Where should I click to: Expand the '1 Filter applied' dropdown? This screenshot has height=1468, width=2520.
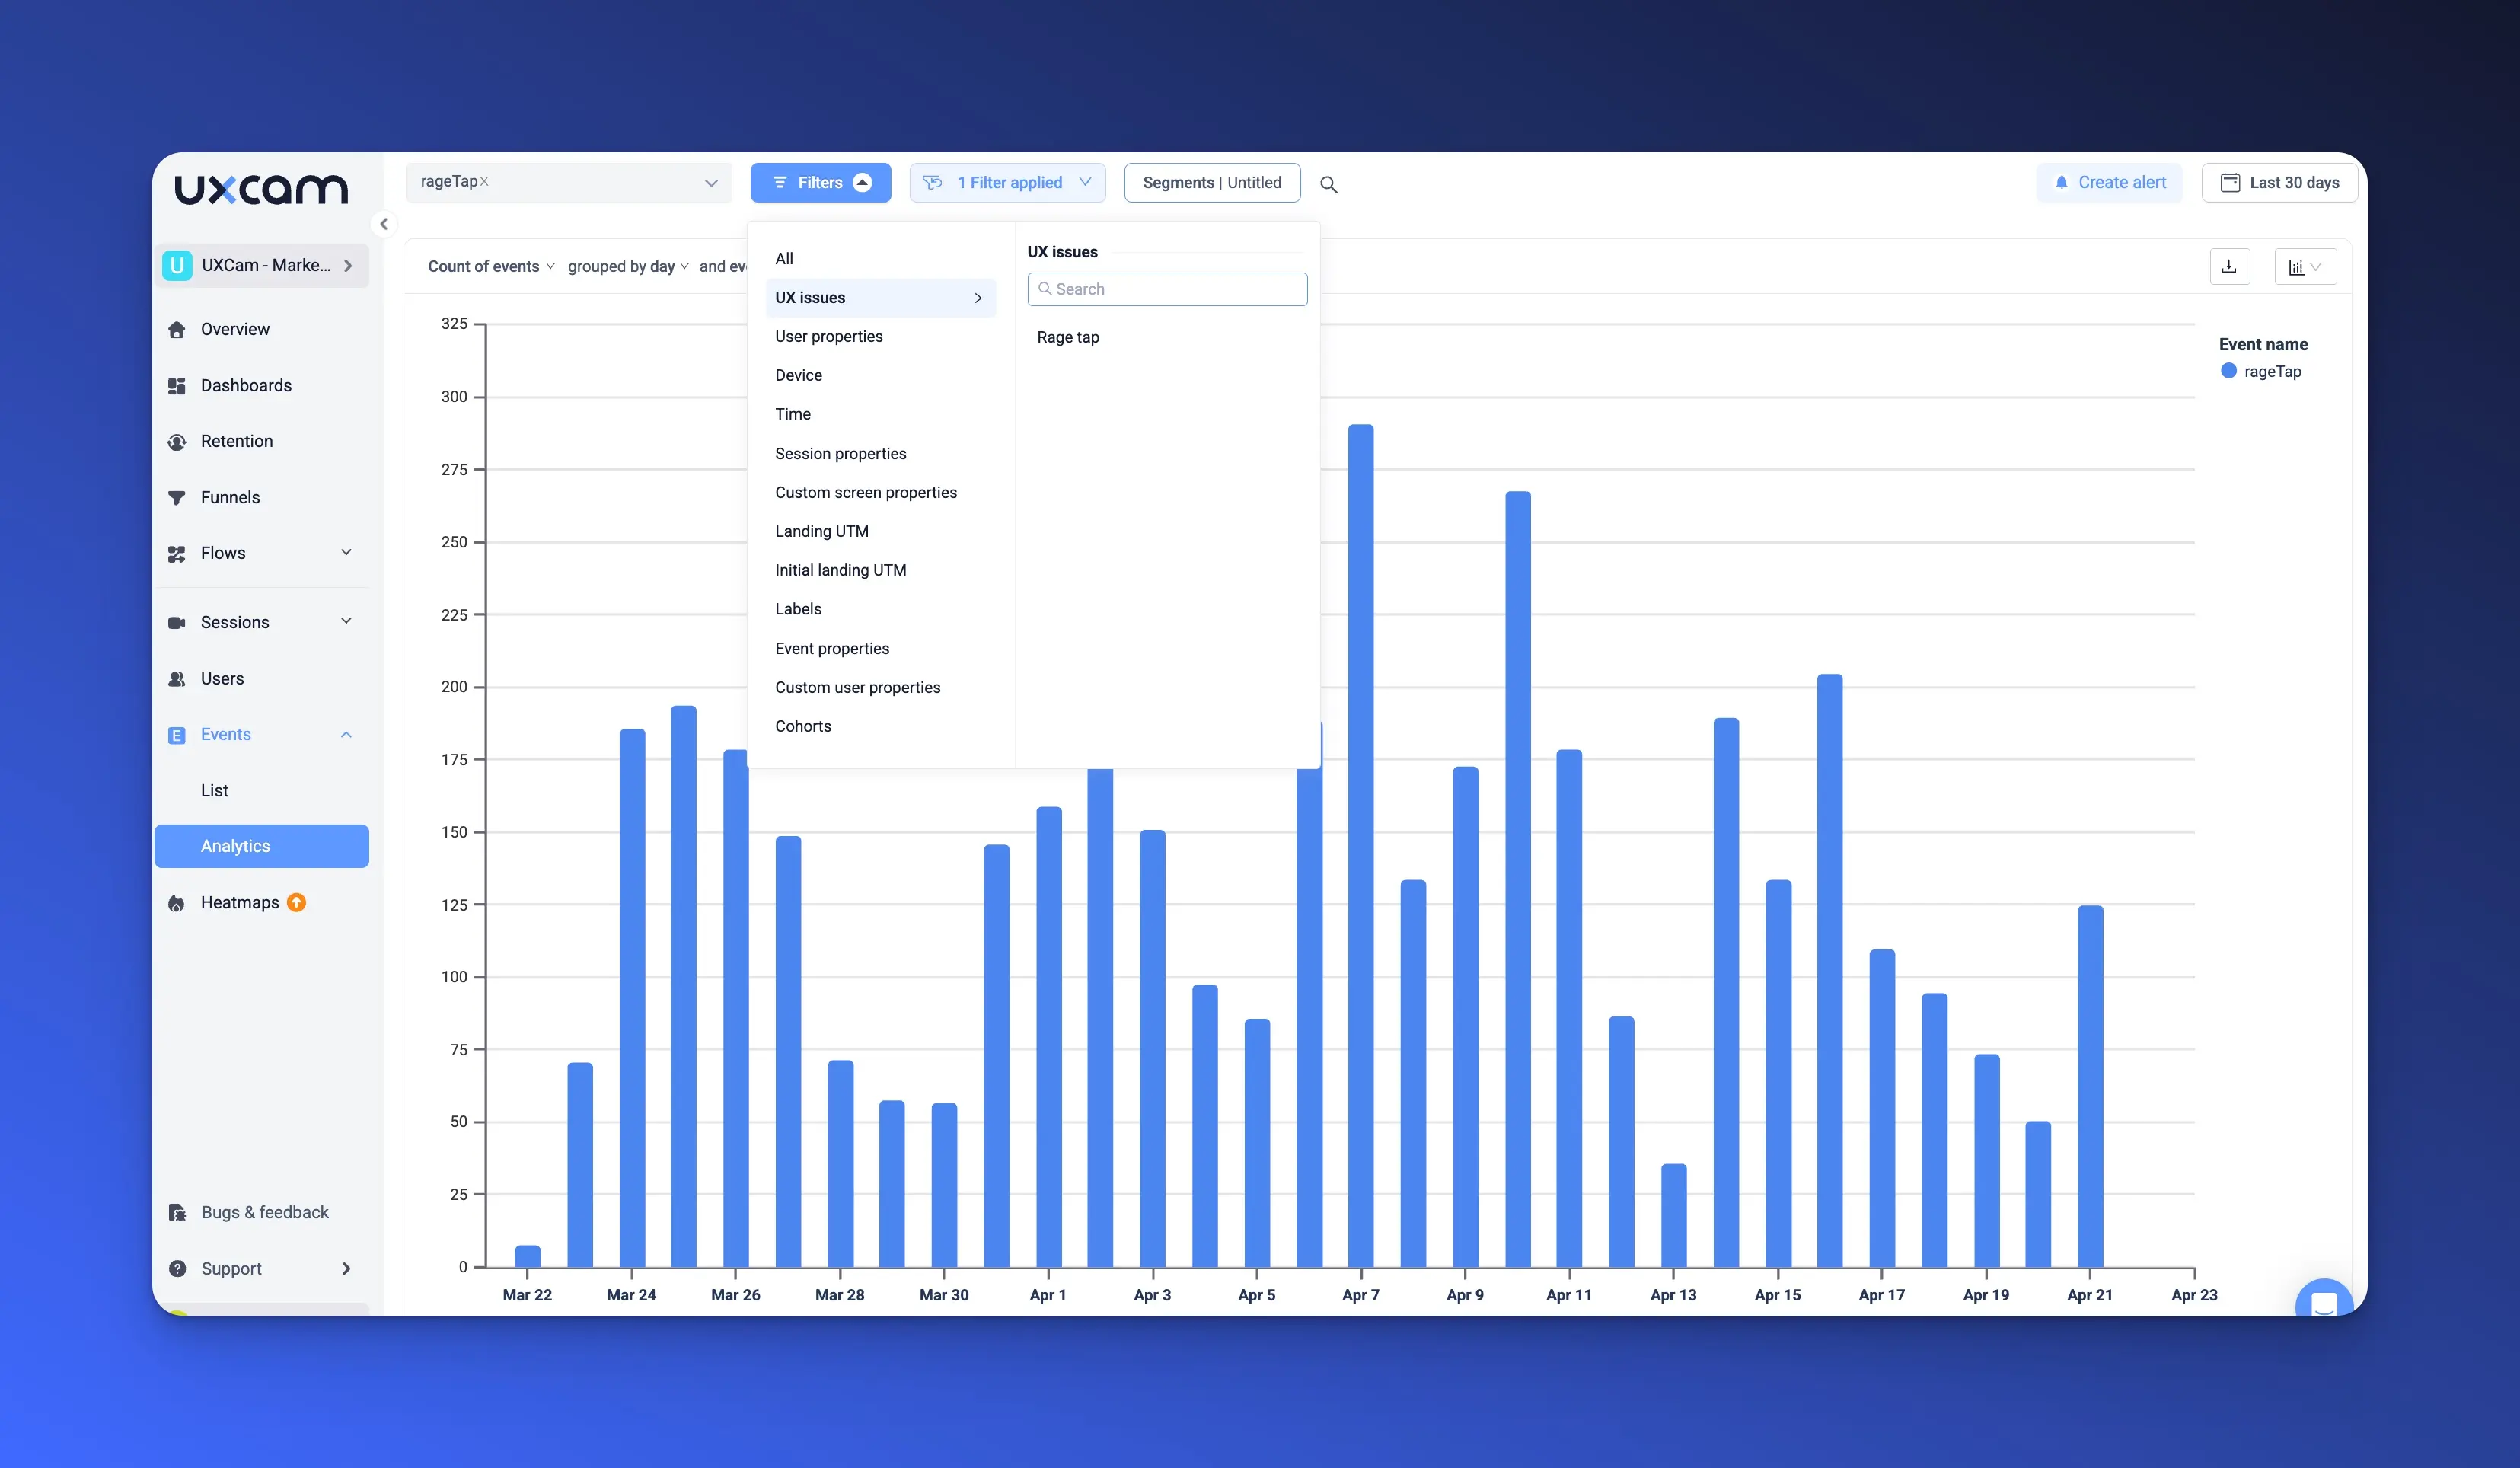[x=1007, y=182]
